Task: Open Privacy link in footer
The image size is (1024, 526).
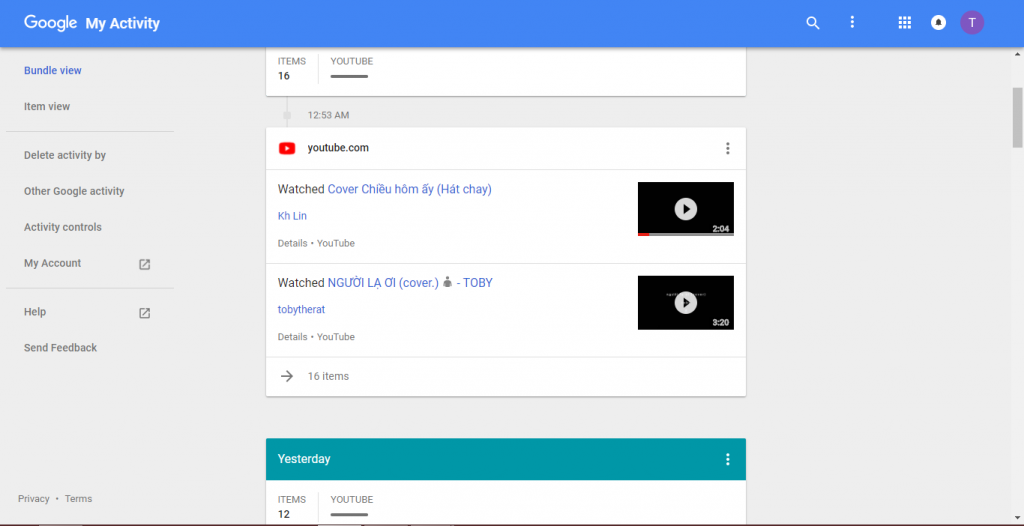Action: tap(33, 499)
